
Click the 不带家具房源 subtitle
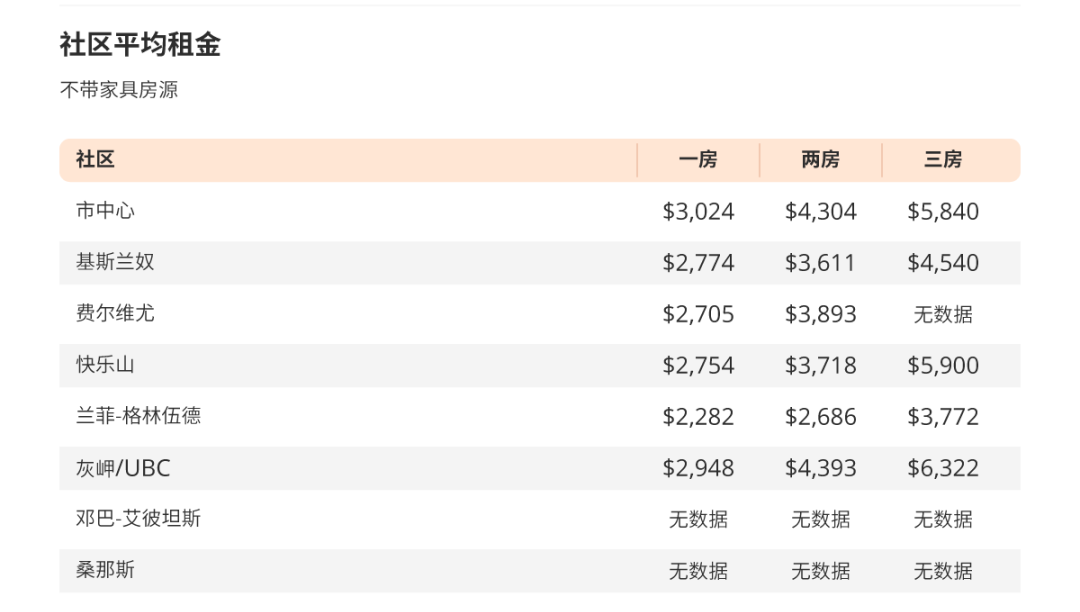click(119, 89)
